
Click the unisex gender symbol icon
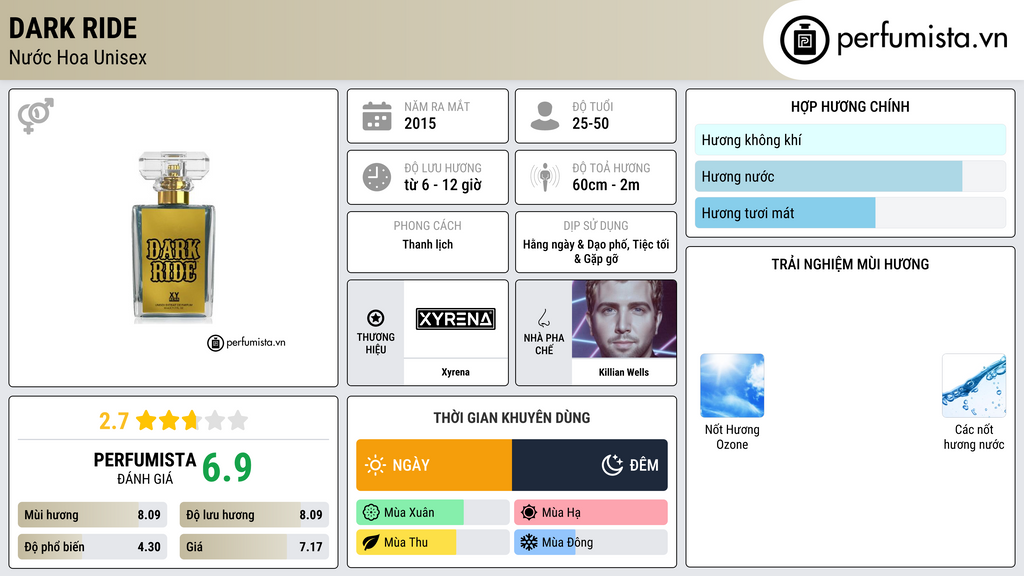(x=36, y=116)
